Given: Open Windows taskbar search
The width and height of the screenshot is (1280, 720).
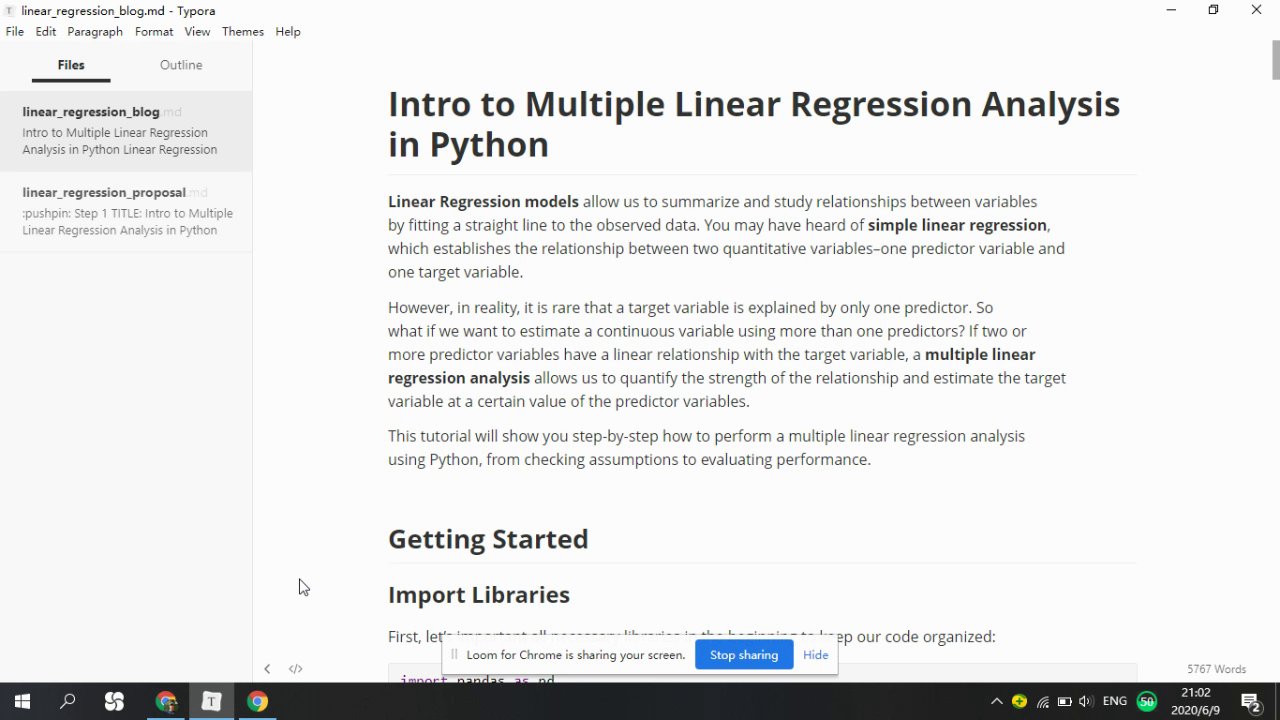Looking at the screenshot, I should tap(68, 701).
